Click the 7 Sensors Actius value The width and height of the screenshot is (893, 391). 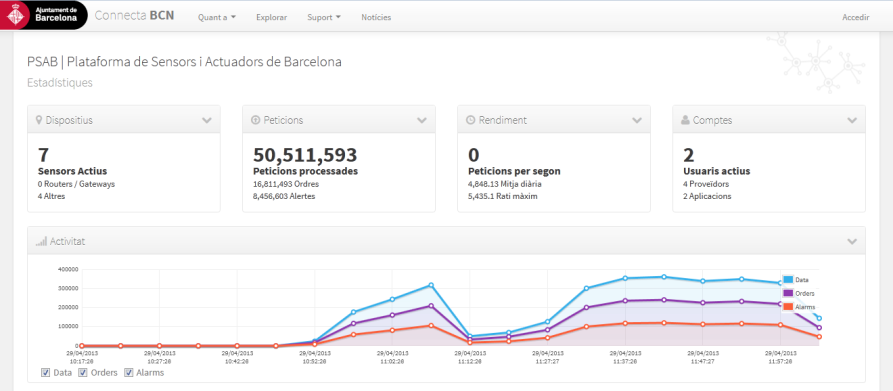coord(43,155)
